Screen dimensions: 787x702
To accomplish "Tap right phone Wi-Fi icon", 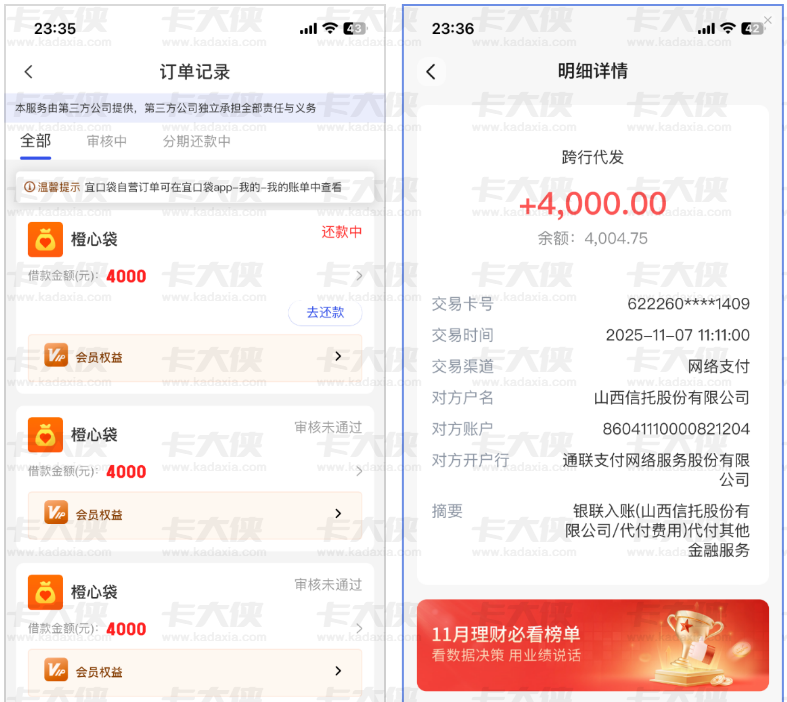I will point(727,28).
